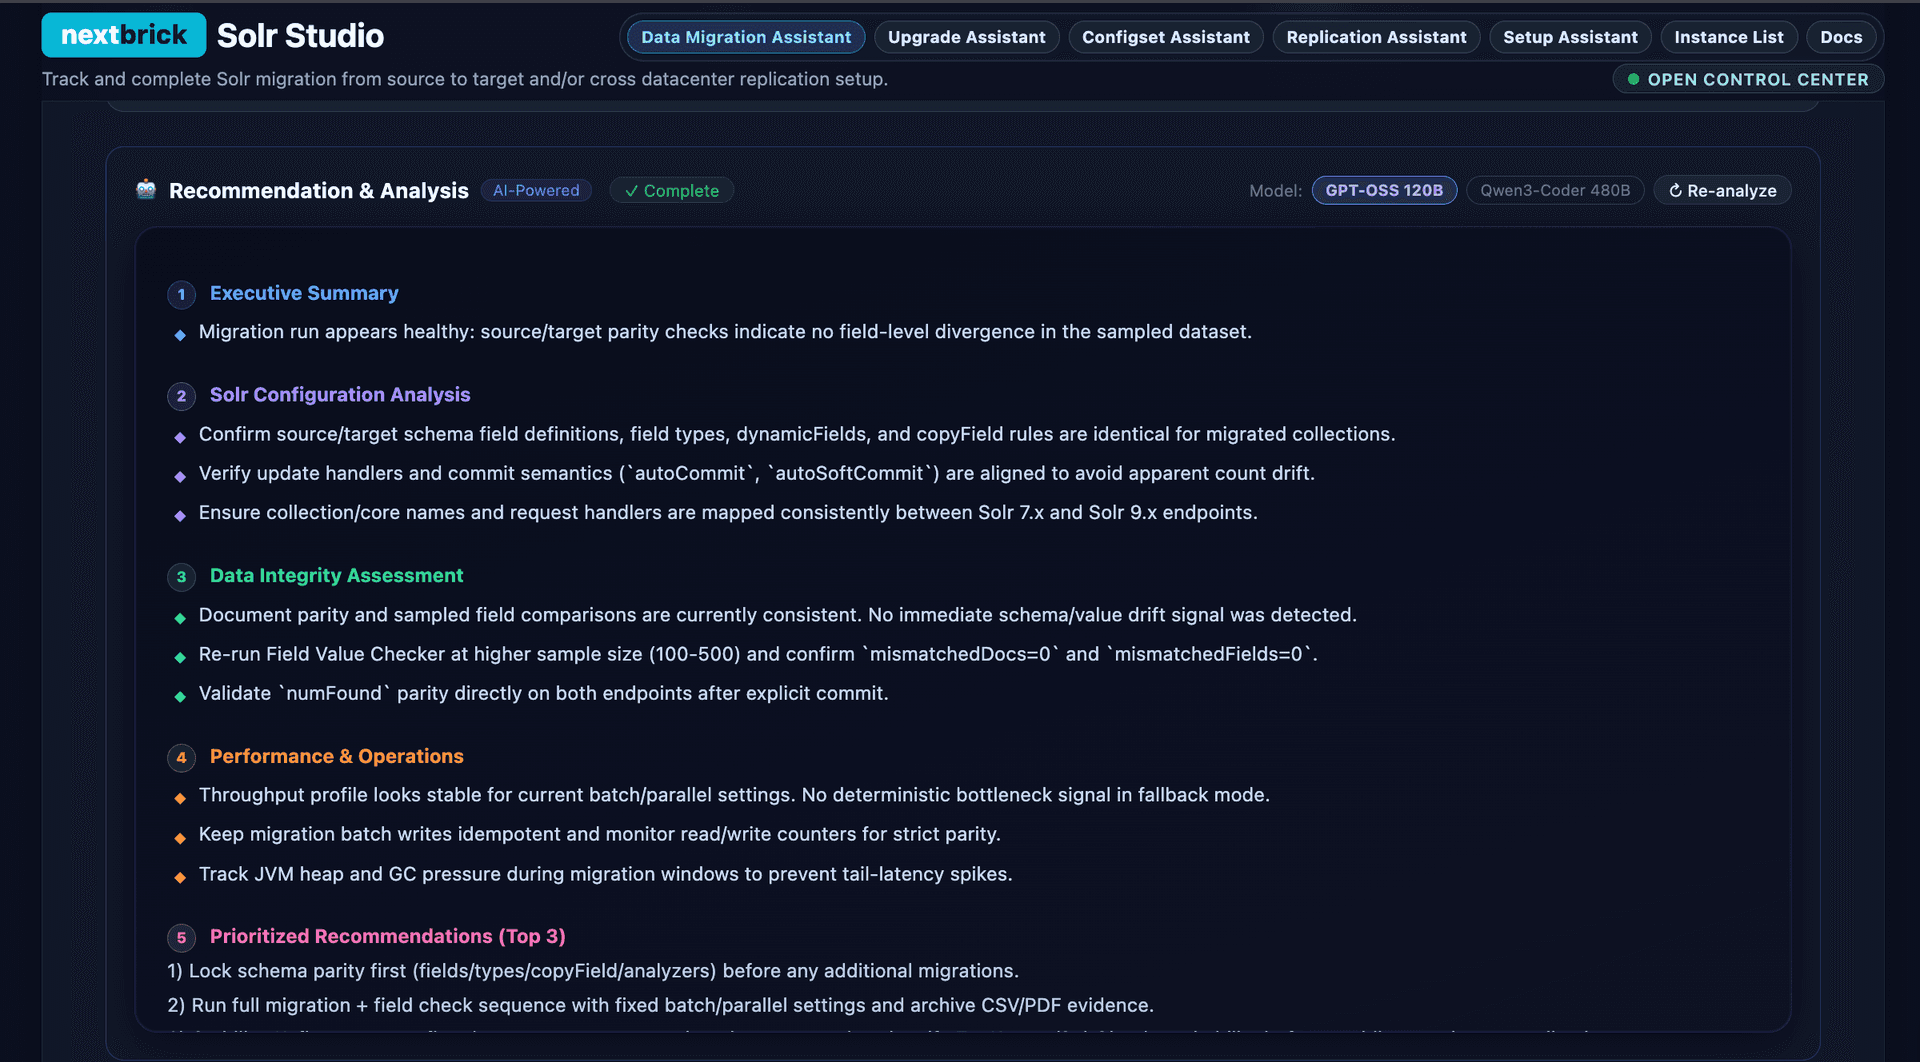Click the AI-Powered badge
This screenshot has width=1920, height=1062.
tap(536, 190)
